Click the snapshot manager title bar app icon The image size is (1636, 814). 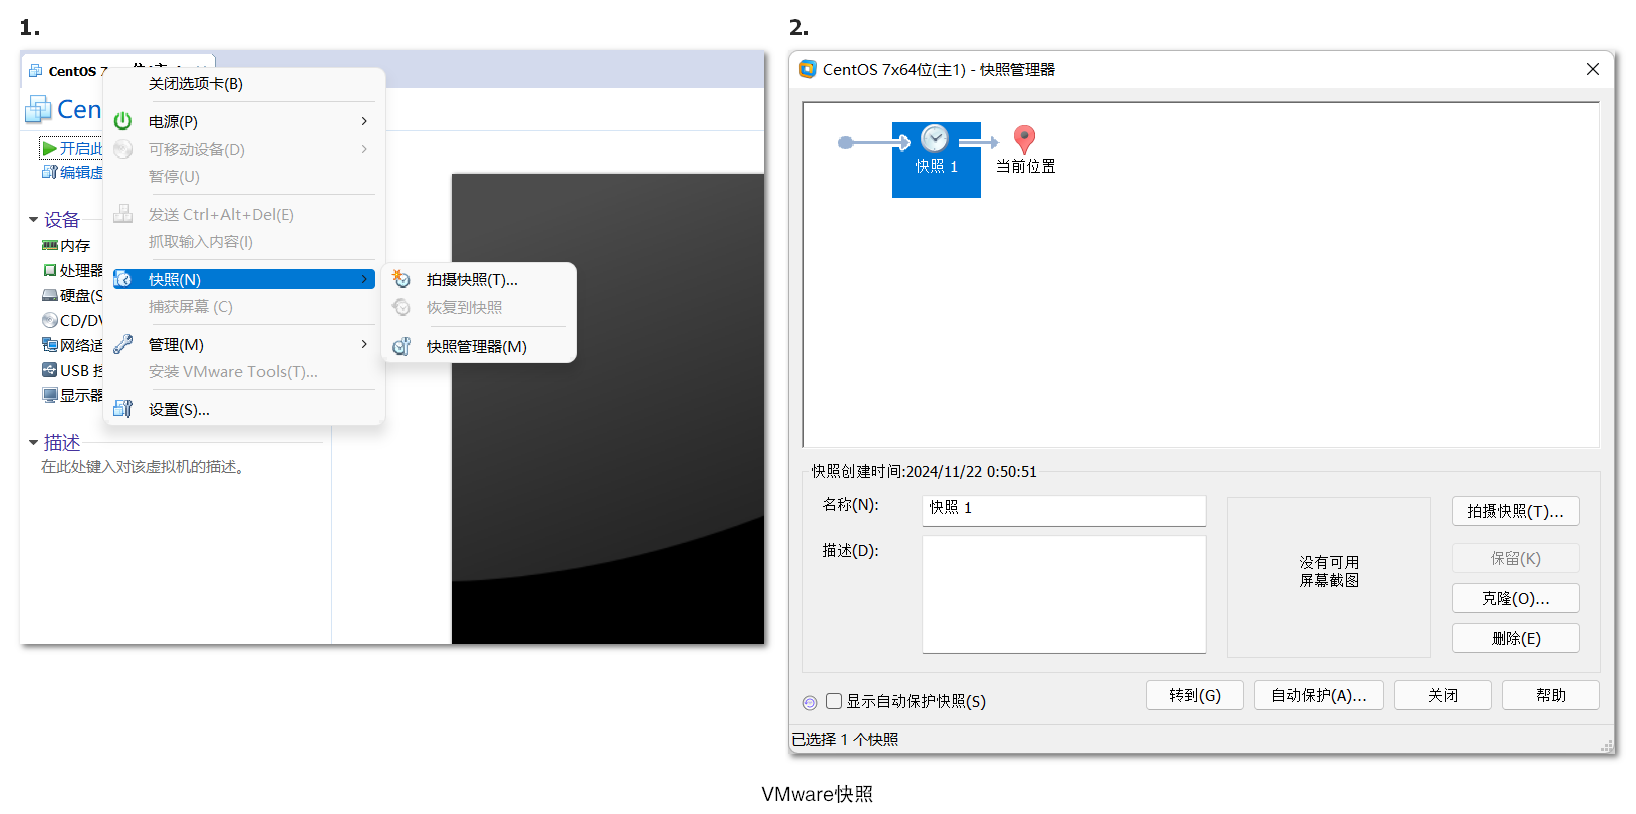(x=808, y=69)
